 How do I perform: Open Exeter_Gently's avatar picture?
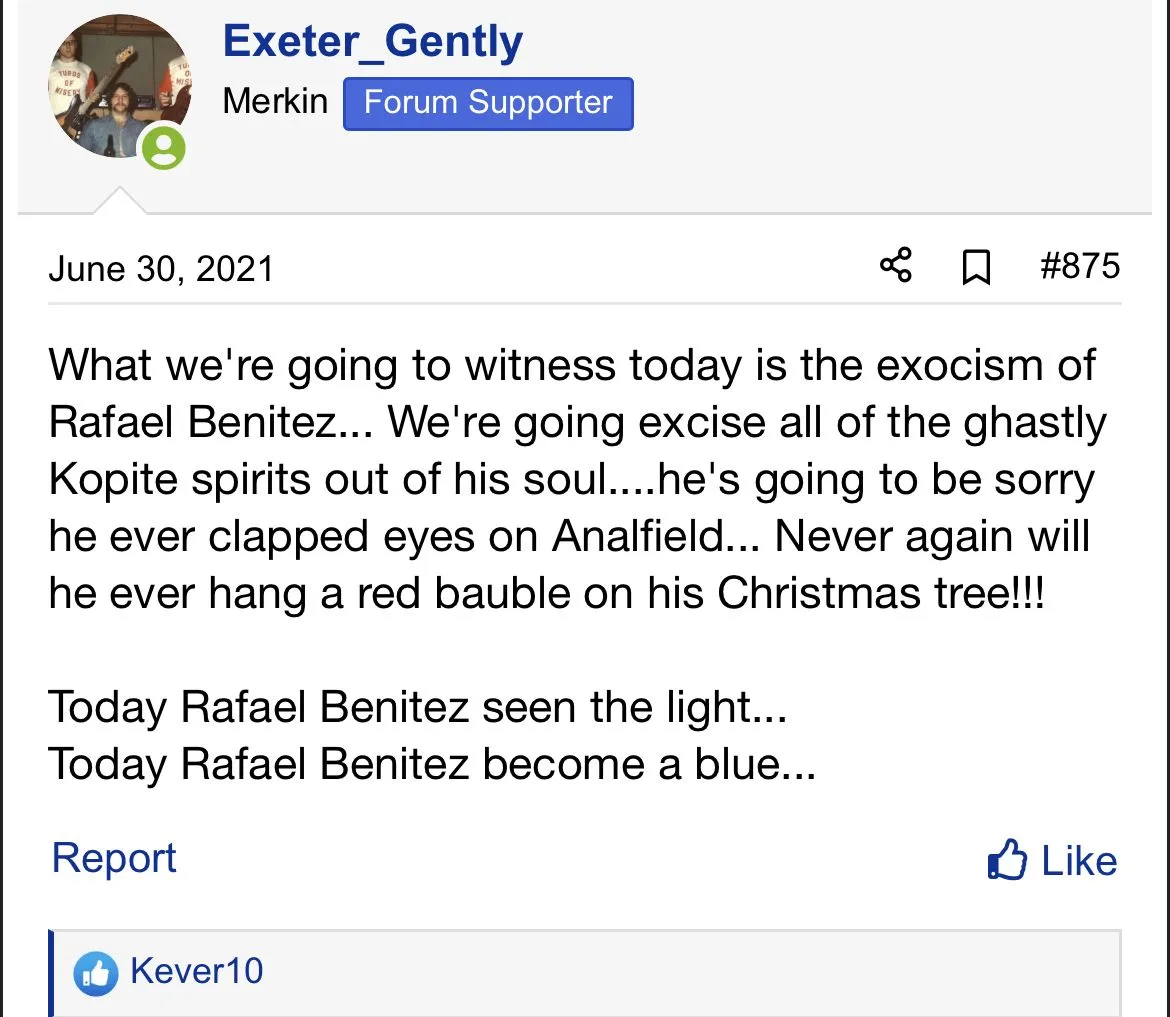pos(115,83)
